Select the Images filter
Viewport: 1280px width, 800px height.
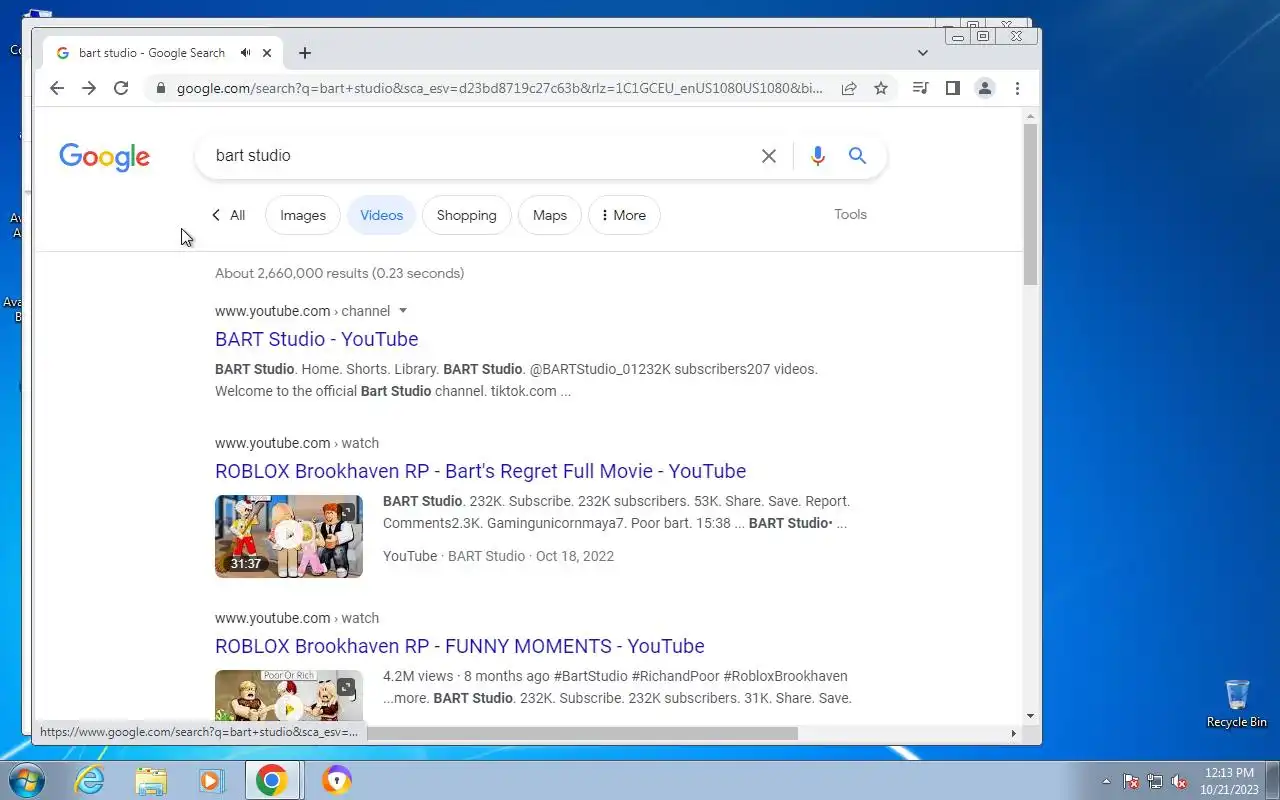(x=303, y=215)
